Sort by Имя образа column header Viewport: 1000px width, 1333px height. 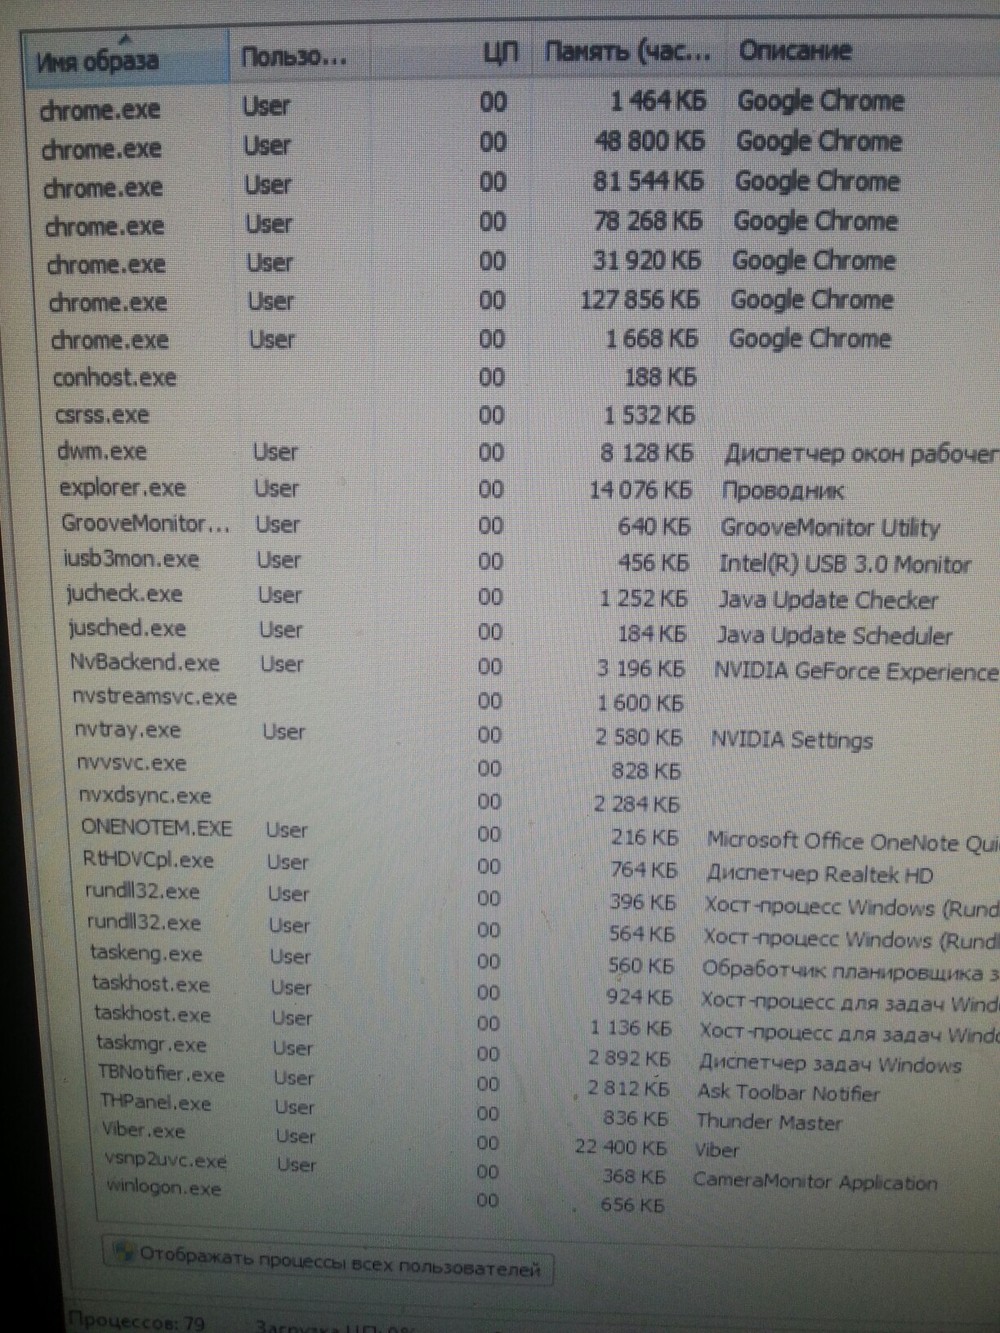pyautogui.click(x=128, y=59)
